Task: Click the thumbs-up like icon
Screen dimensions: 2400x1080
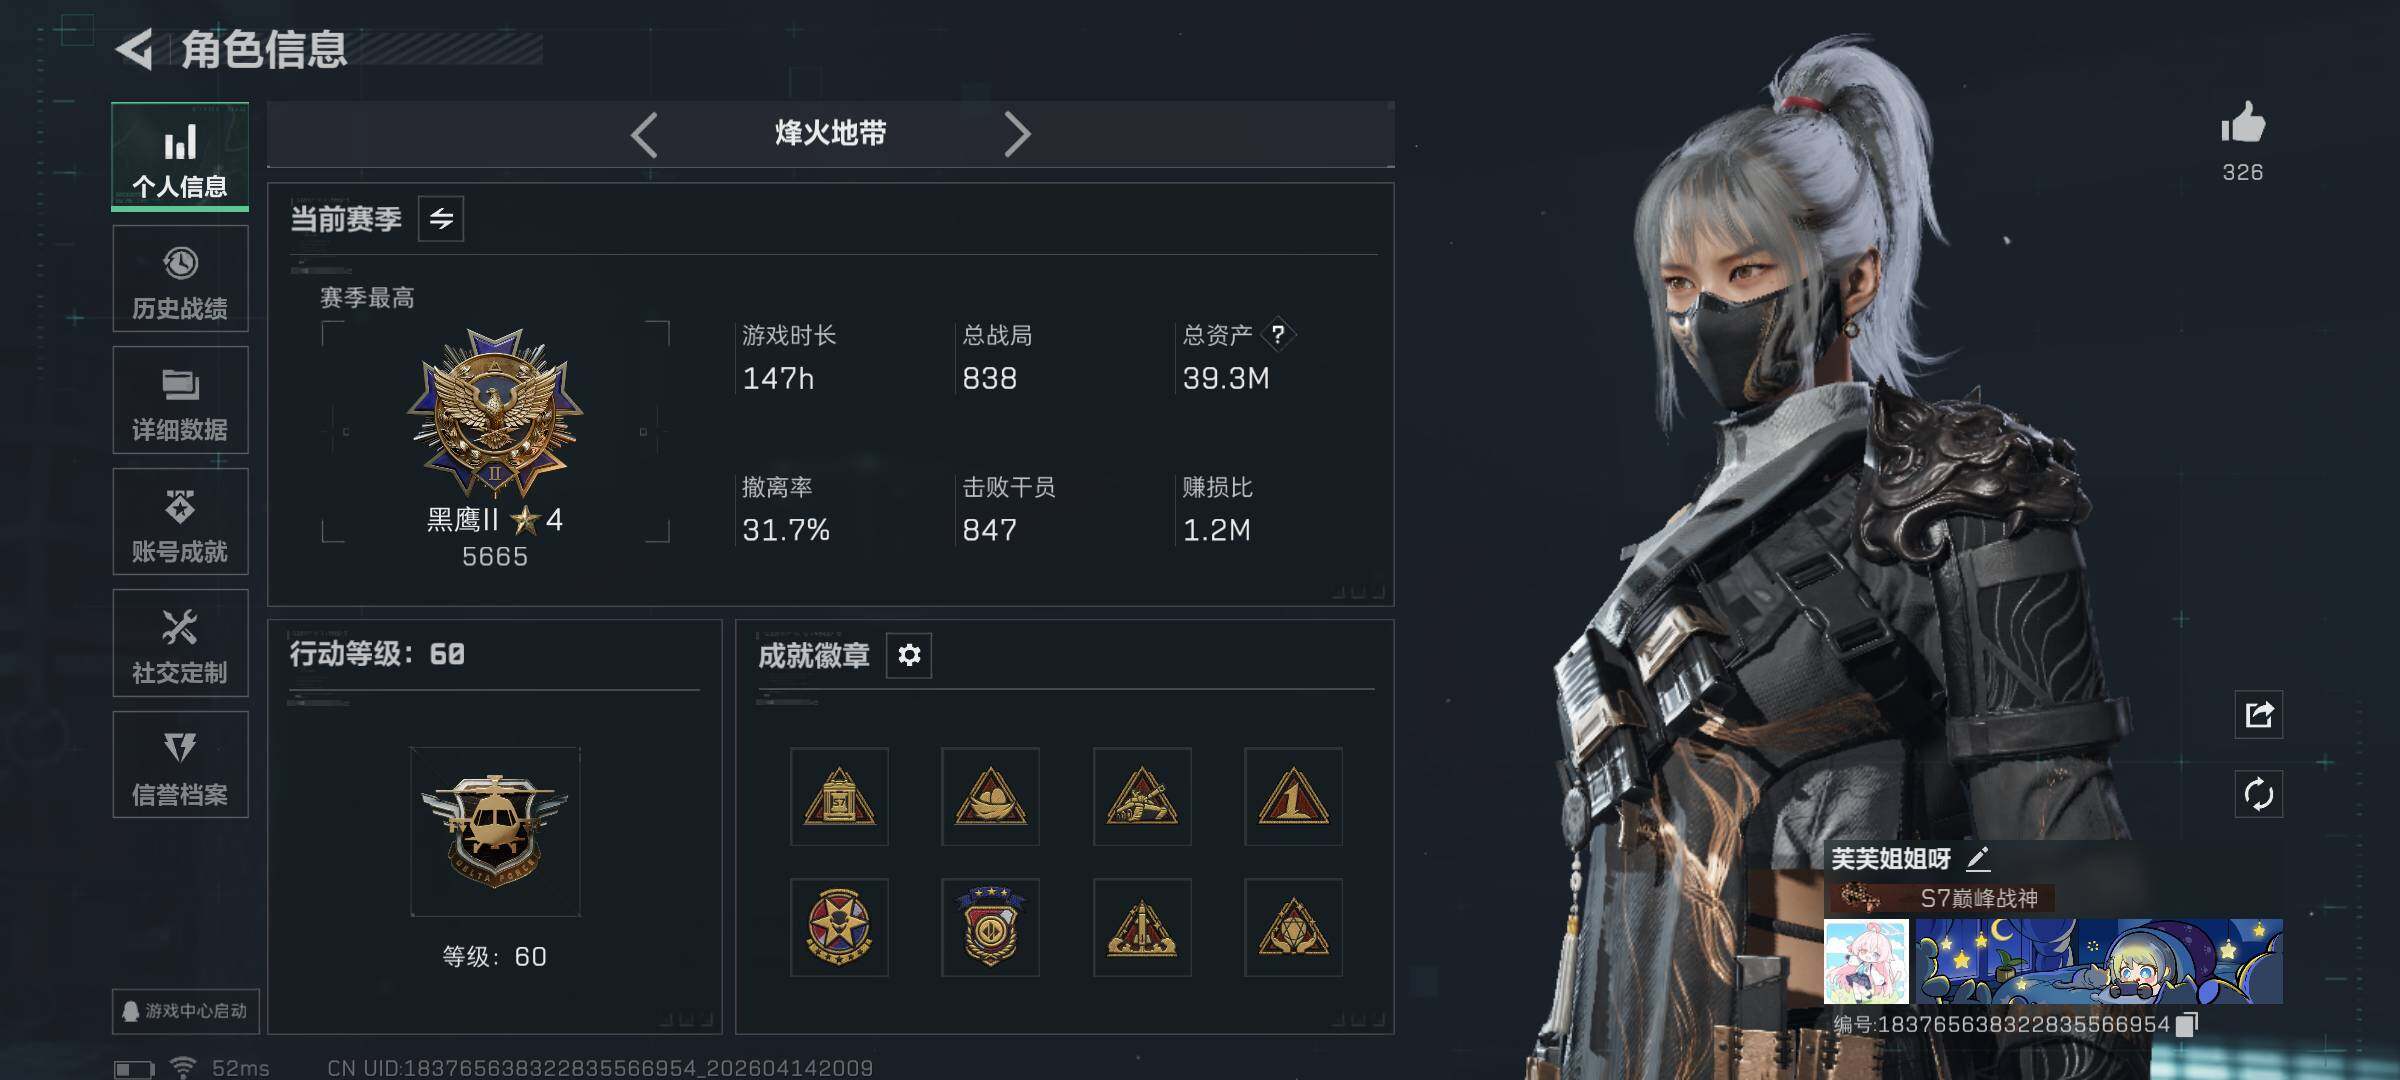Action: coord(2242,124)
